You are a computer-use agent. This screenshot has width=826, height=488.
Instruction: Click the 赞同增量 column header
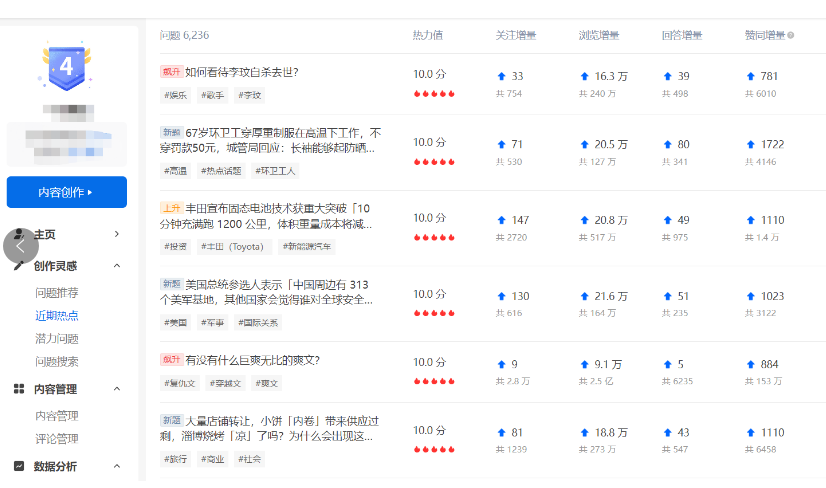point(765,35)
